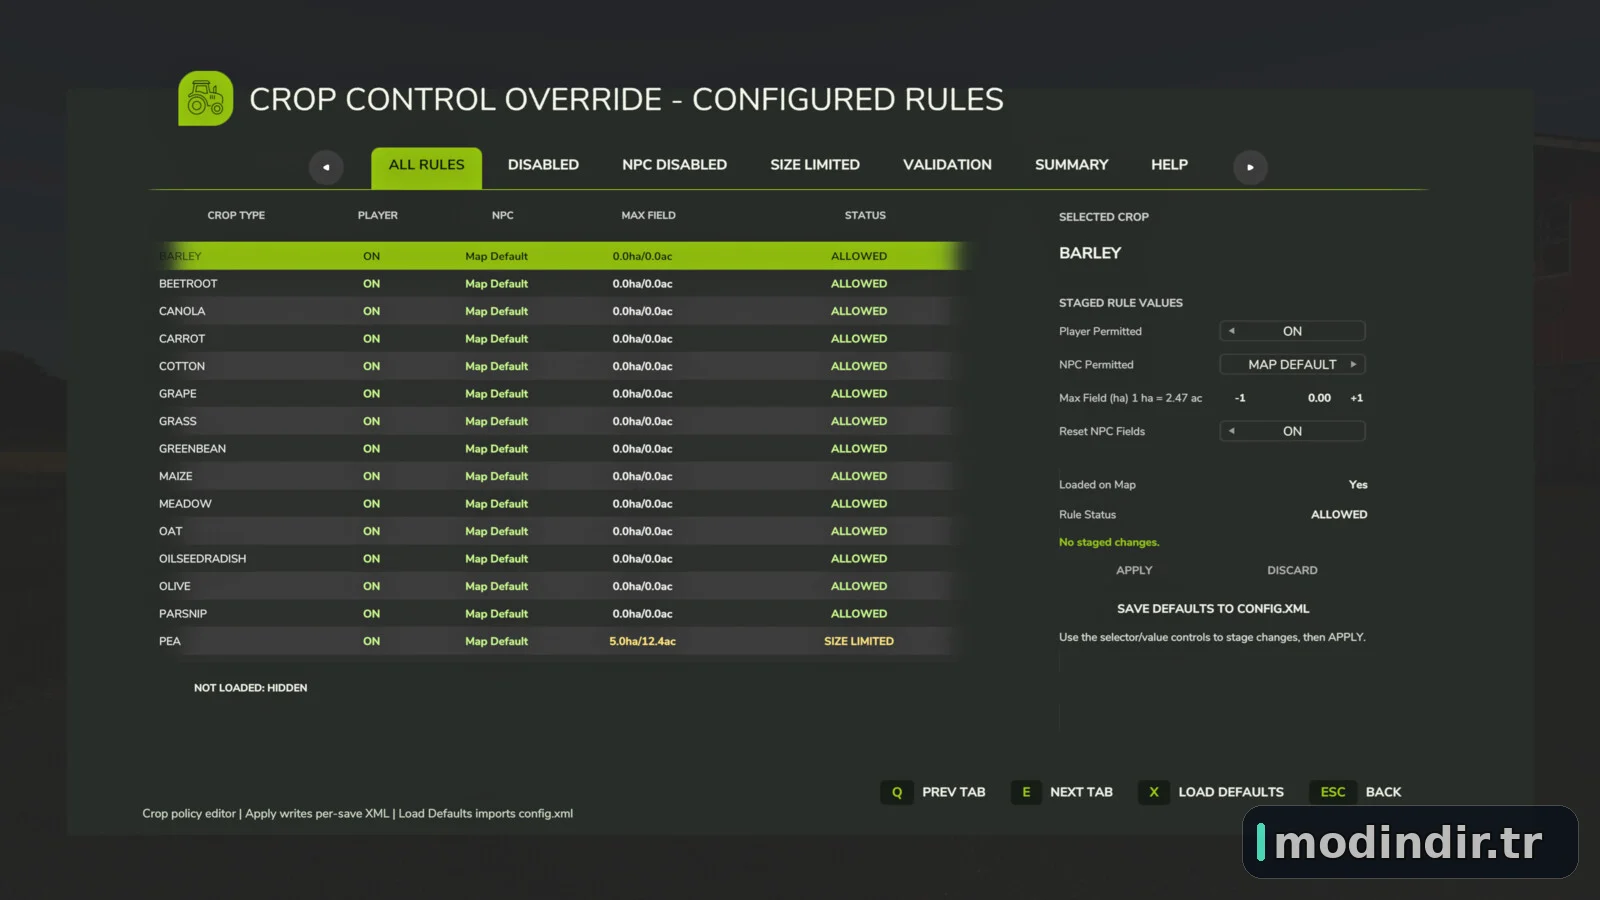Click the BACK button label
1600x900 pixels.
pos(1383,792)
